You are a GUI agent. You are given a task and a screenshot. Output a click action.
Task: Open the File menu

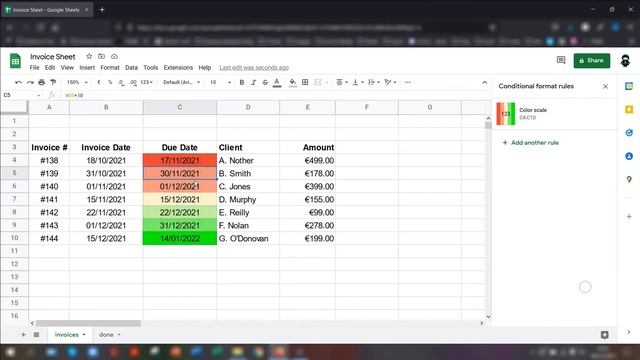pos(34,68)
